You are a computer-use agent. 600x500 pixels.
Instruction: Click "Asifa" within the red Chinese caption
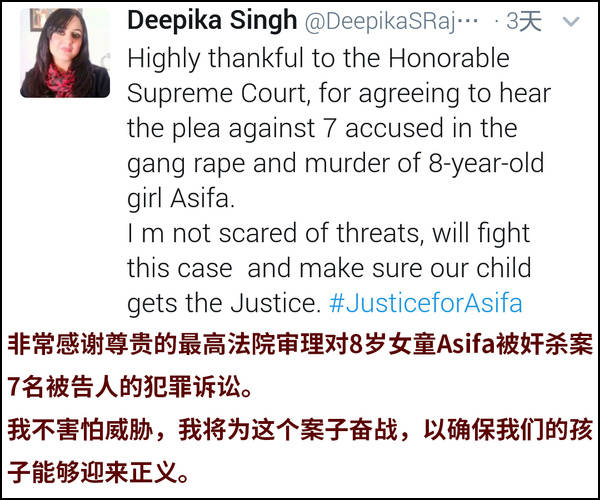coord(466,344)
